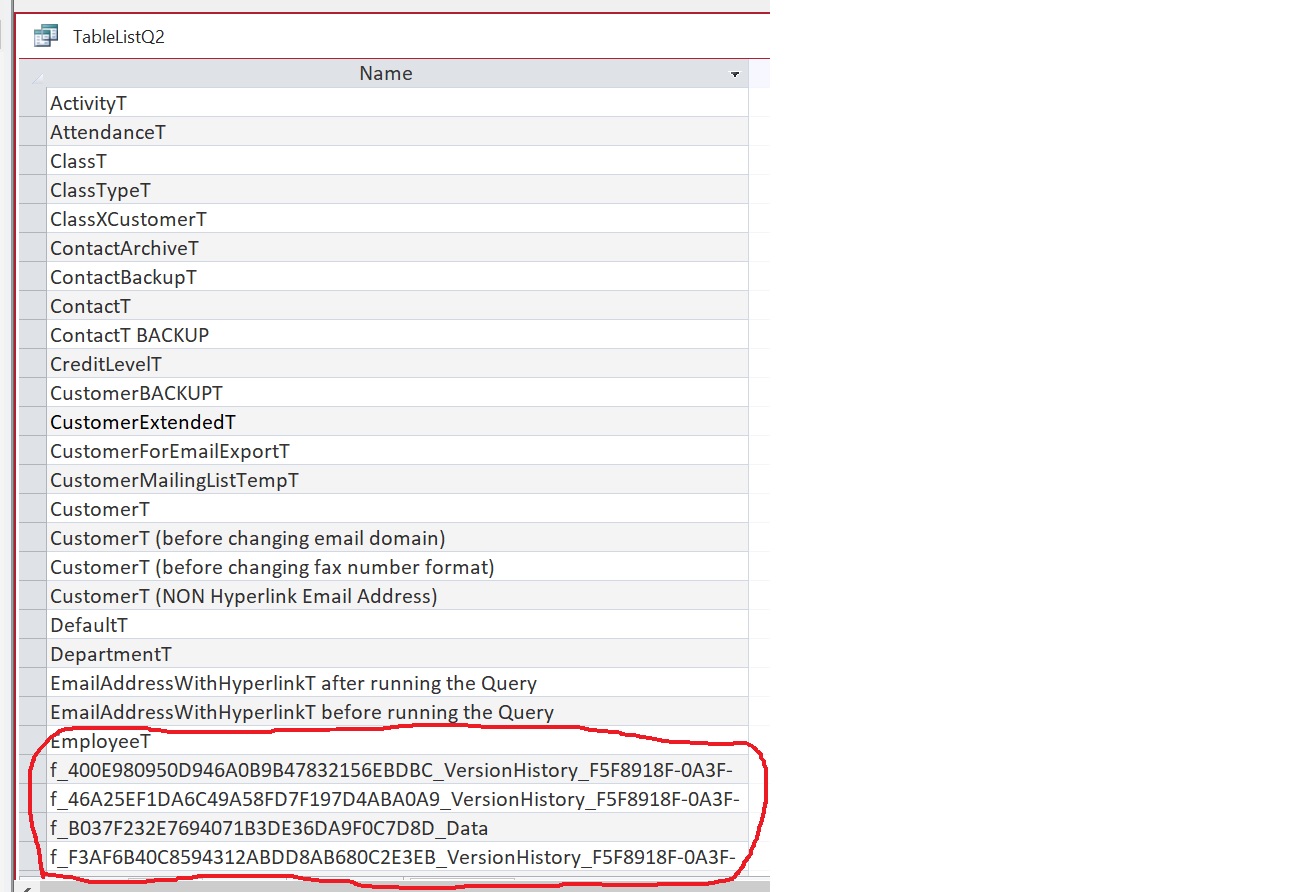Select the CreditLevelT entry
Screen dimensions: 1296x892
click(x=106, y=364)
